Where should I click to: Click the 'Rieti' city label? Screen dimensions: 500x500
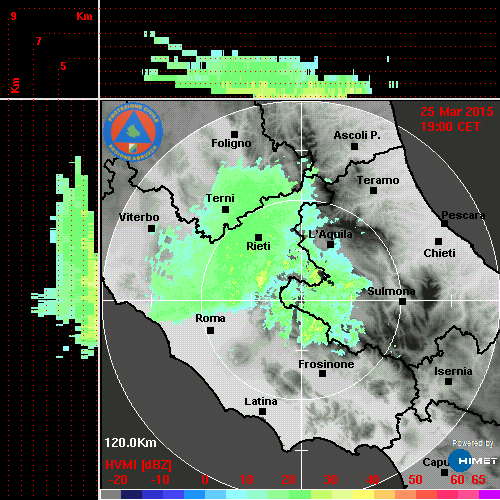[x=258, y=246]
